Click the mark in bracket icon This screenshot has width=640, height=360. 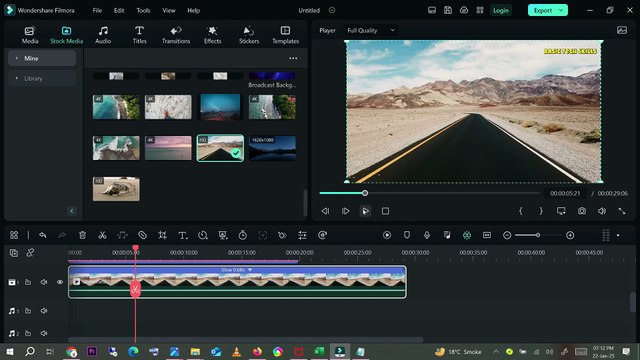(520, 211)
